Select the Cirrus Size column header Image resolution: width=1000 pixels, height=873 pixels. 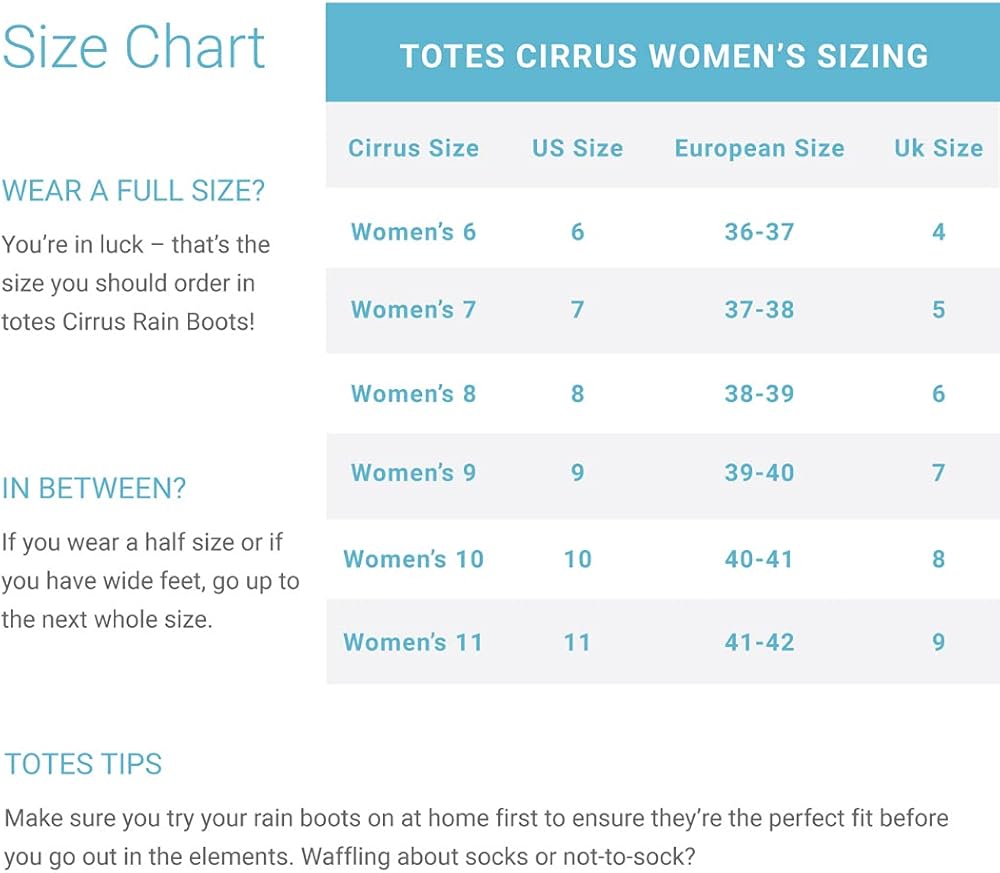click(x=413, y=149)
